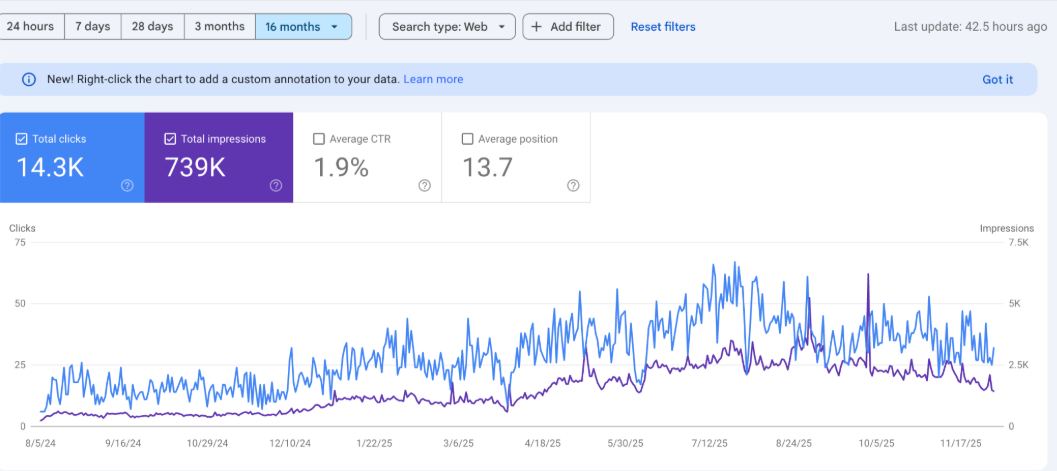The height and width of the screenshot is (471, 1057).
Task: Open help icon on Total clicks card
Action: [127, 185]
